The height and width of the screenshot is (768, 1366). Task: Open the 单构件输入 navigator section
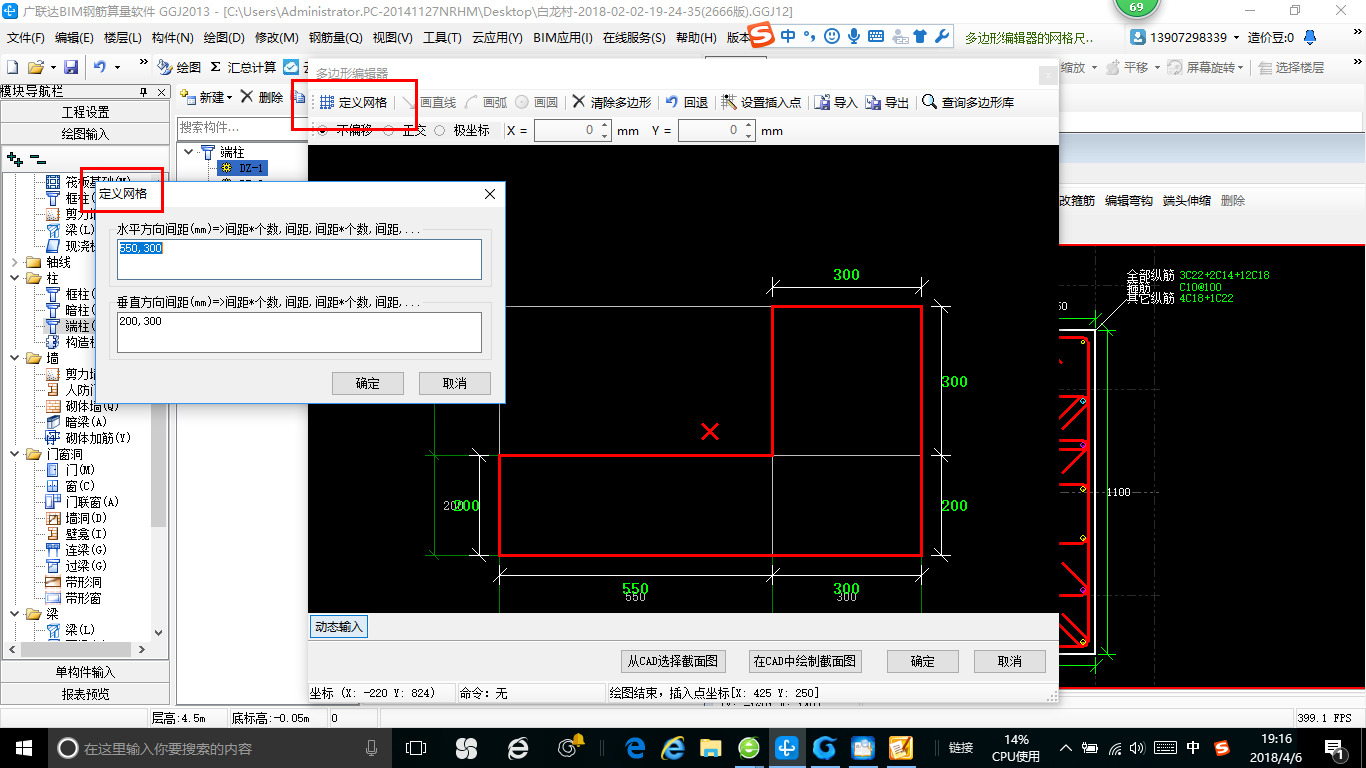pyautogui.click(x=85, y=672)
